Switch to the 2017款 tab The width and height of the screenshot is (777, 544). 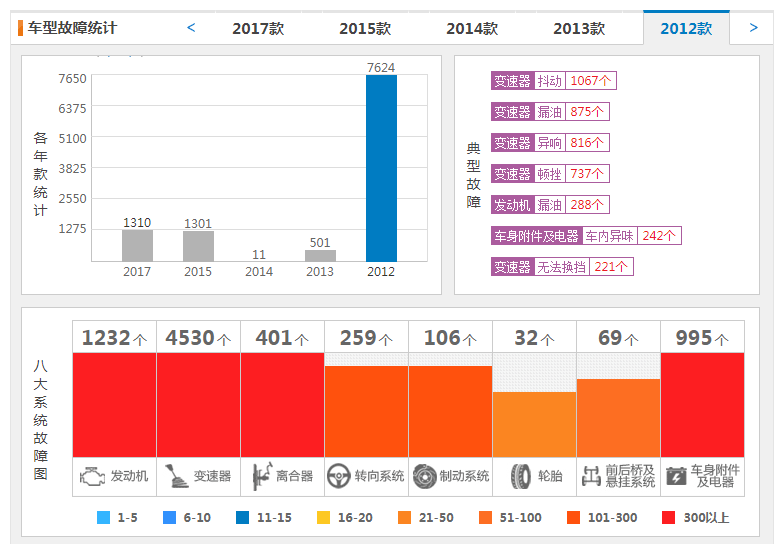click(258, 28)
